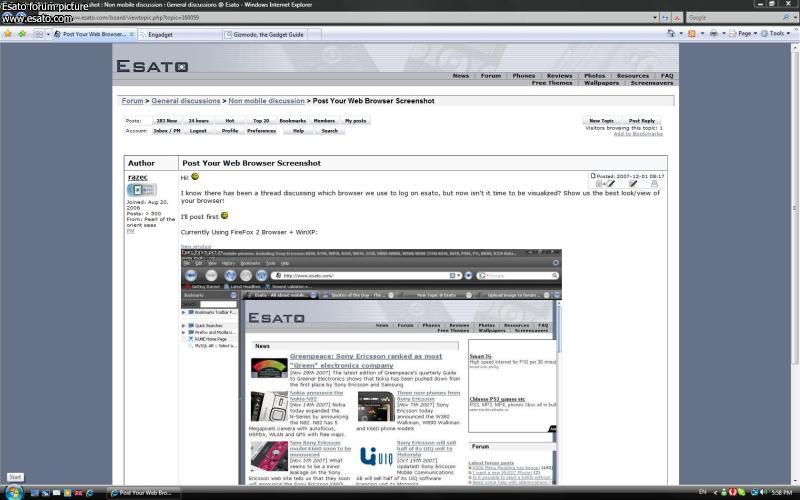
Task: Click the embedded Firefox screenshot image
Action: coord(371,366)
